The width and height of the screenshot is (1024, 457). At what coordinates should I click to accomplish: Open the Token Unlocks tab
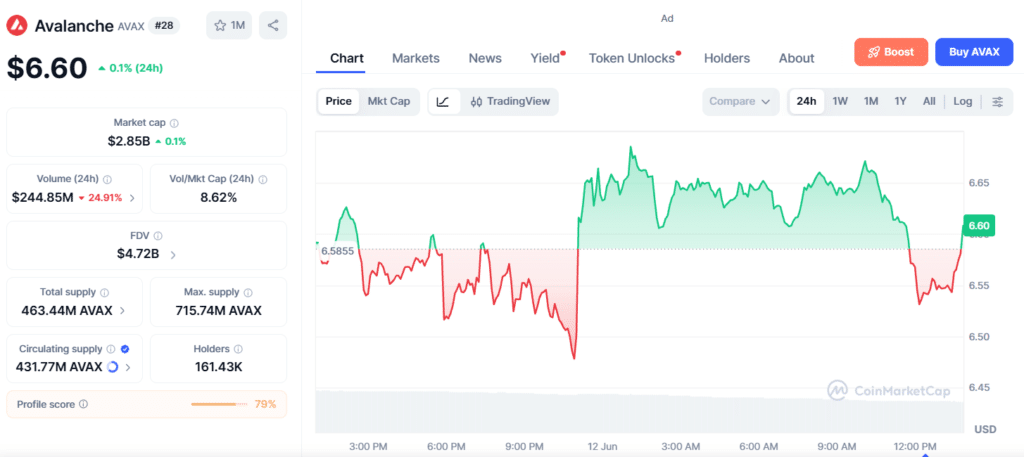pyautogui.click(x=632, y=58)
